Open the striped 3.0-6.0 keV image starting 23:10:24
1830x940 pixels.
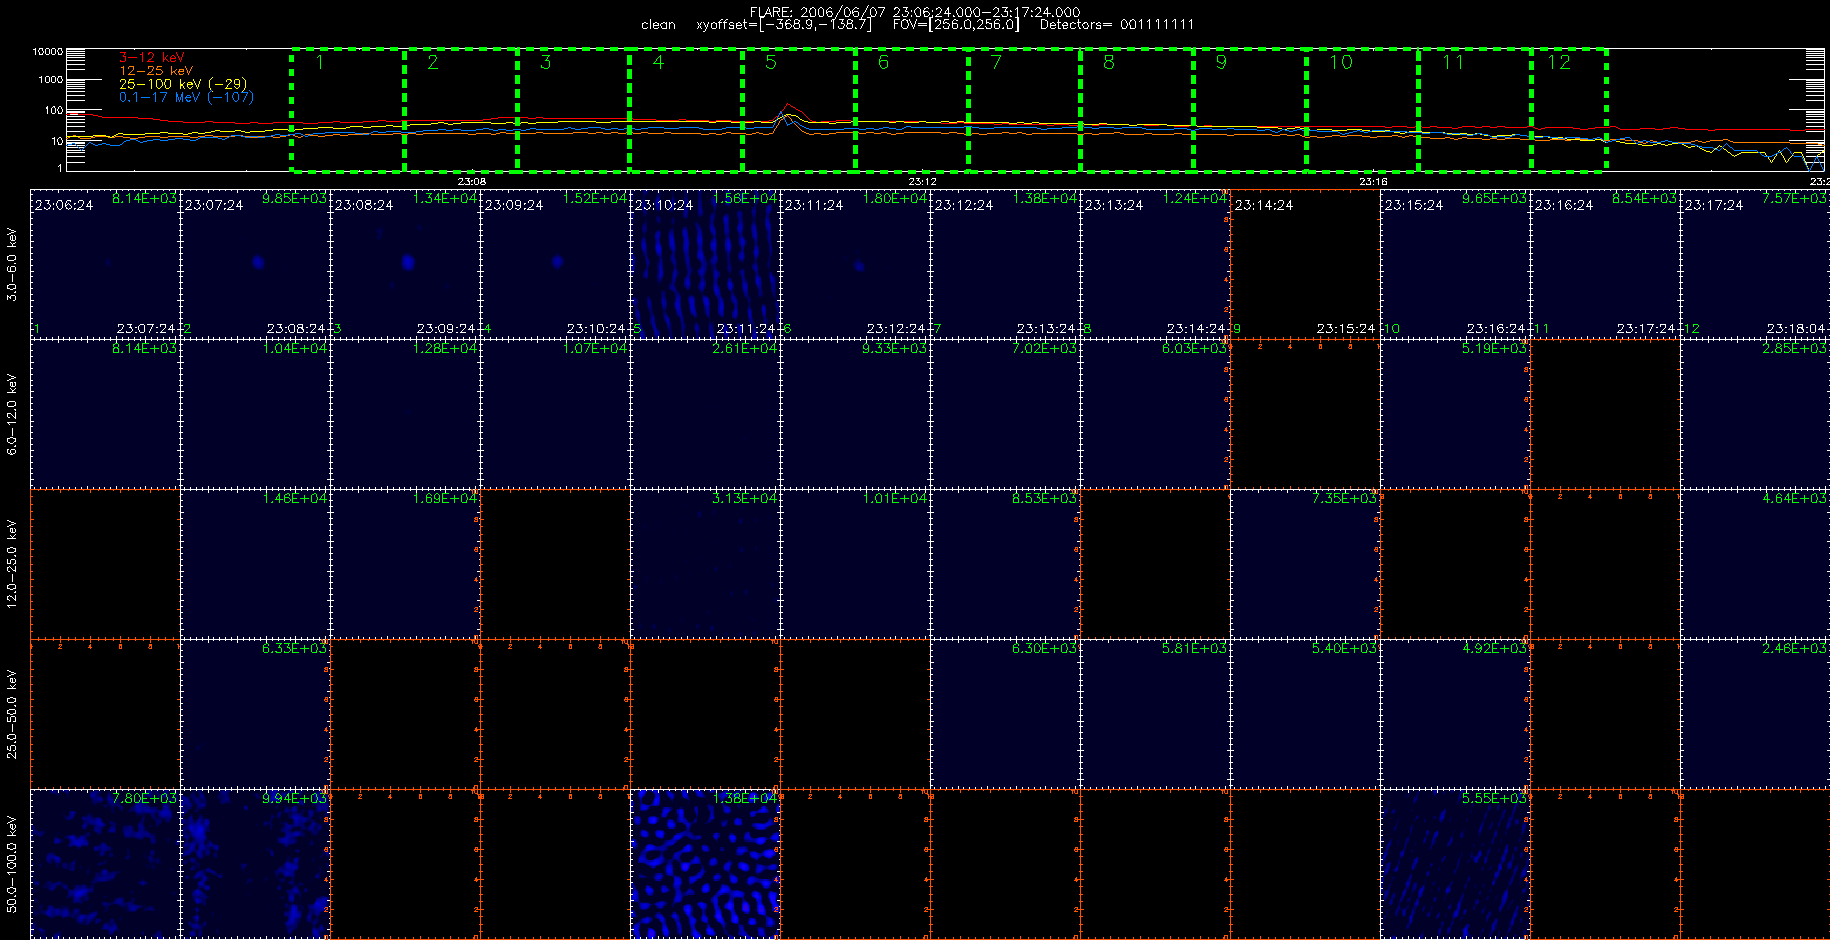705,264
